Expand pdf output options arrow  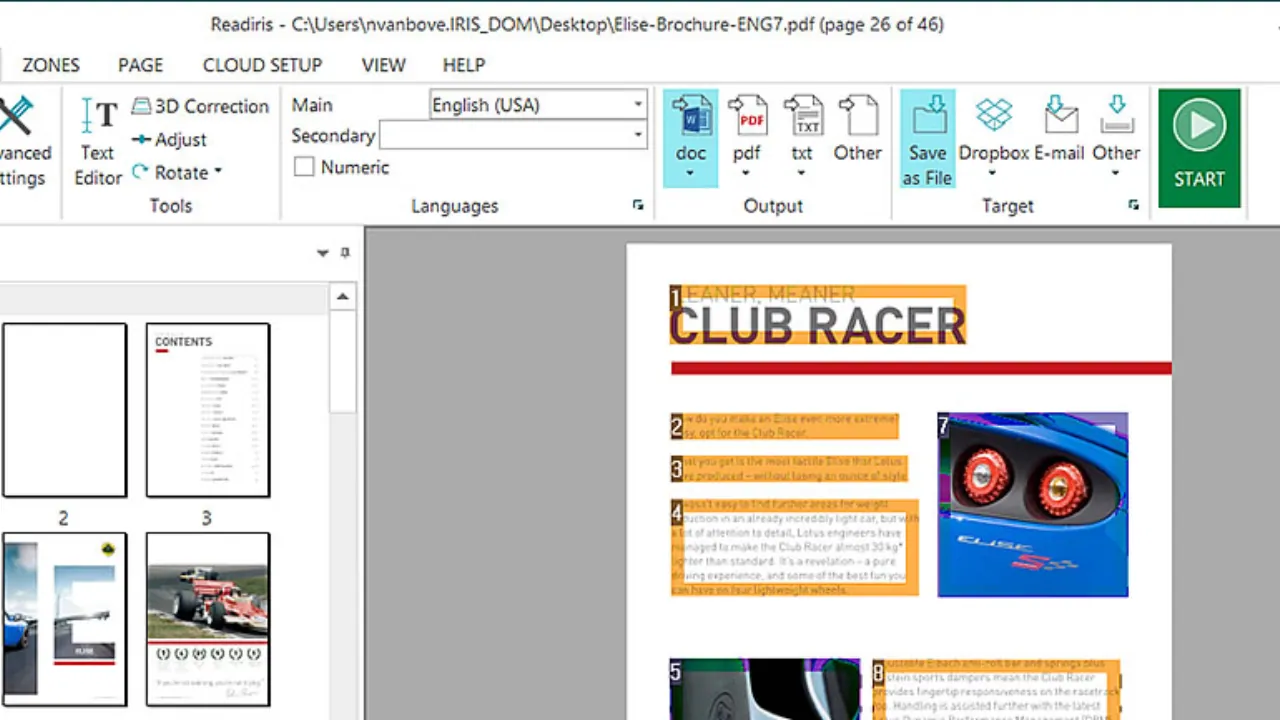click(746, 174)
